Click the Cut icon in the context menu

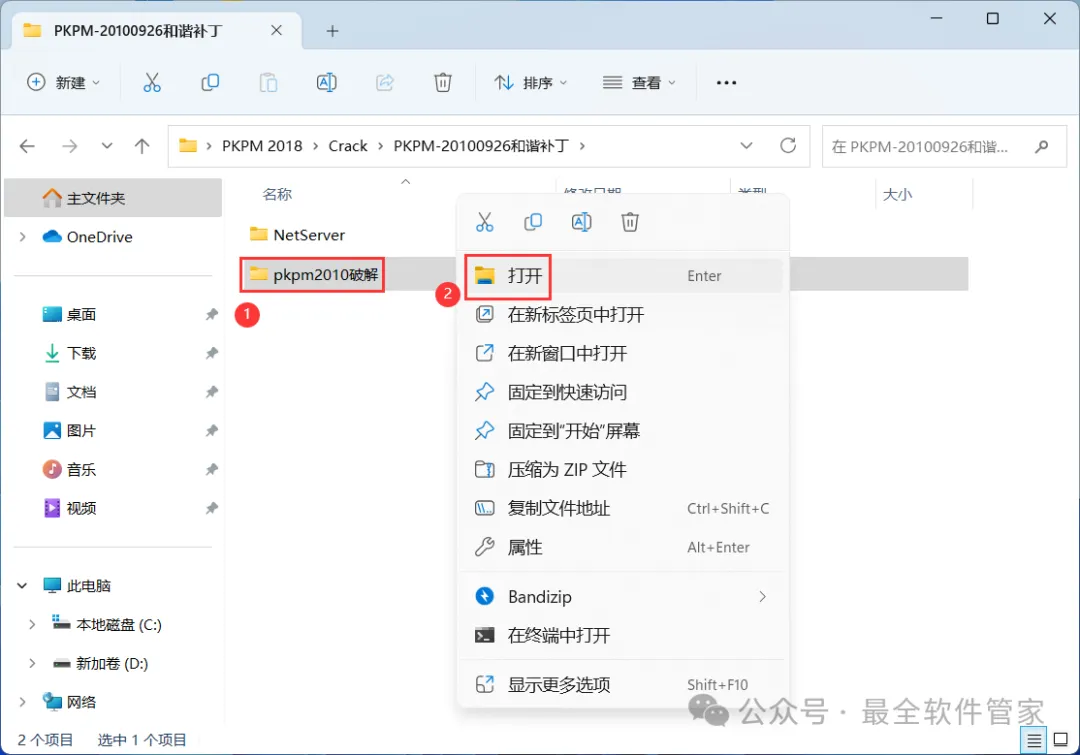pyautogui.click(x=485, y=222)
